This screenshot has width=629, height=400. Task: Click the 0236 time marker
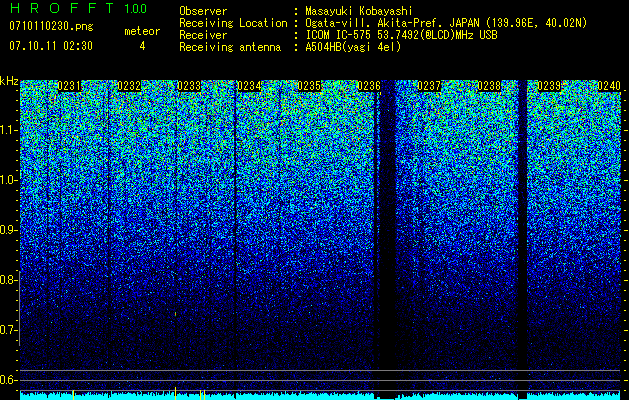tap(369, 86)
